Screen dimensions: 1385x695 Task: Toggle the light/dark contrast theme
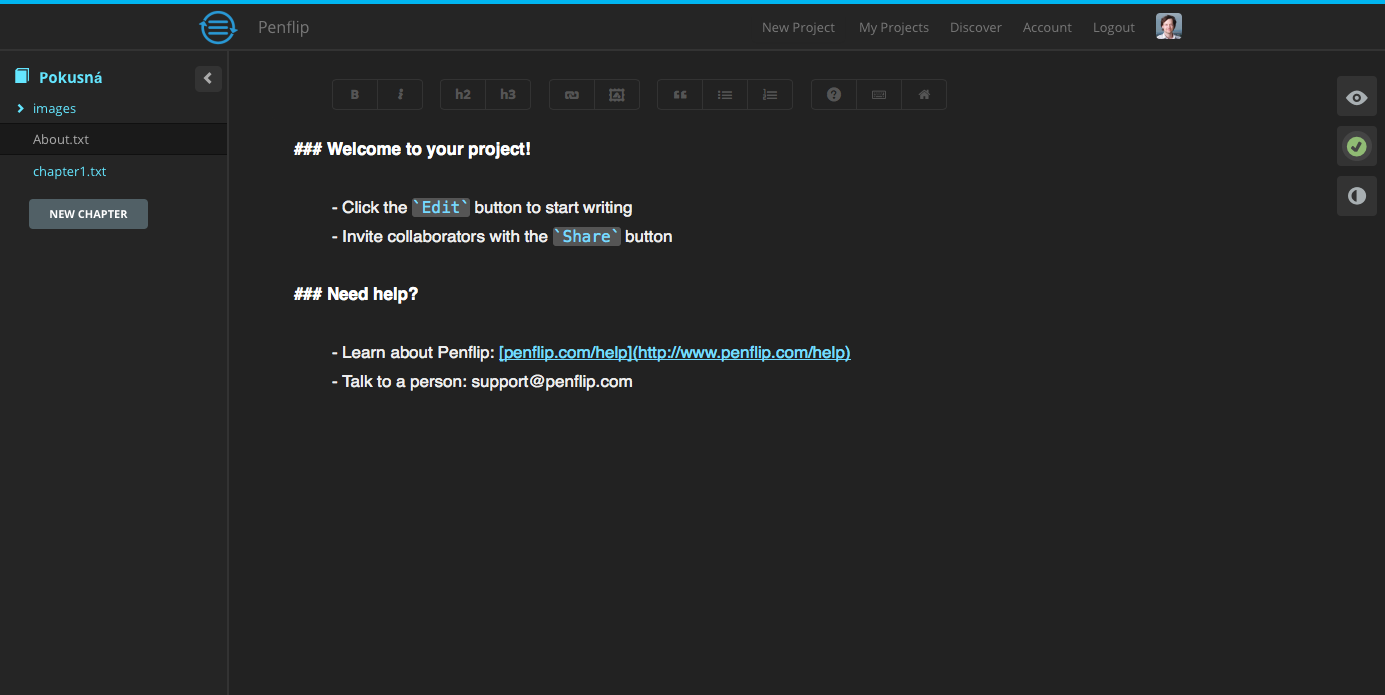(1357, 196)
